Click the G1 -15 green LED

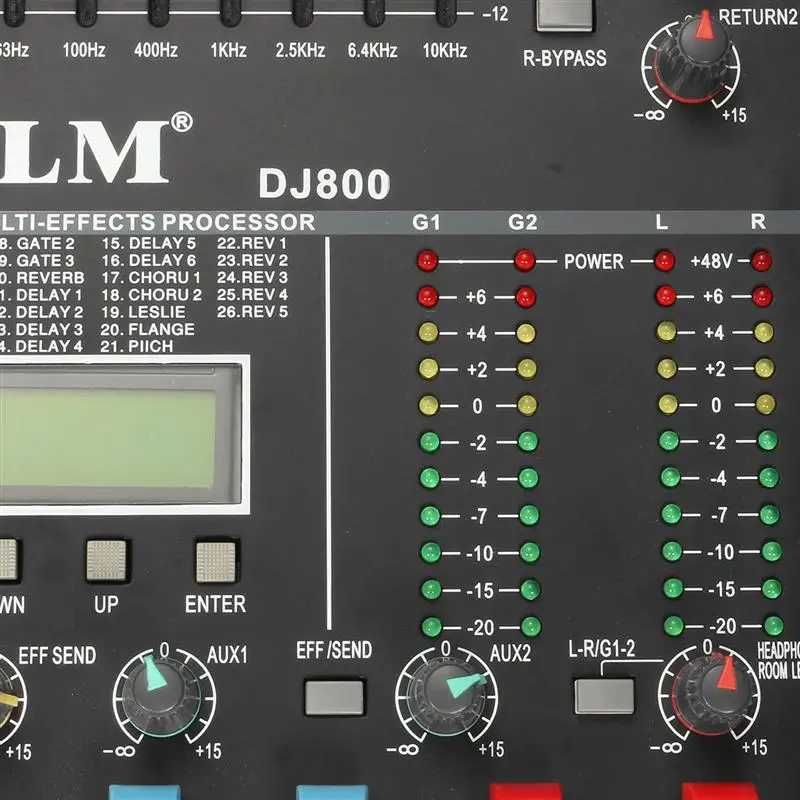tap(431, 590)
